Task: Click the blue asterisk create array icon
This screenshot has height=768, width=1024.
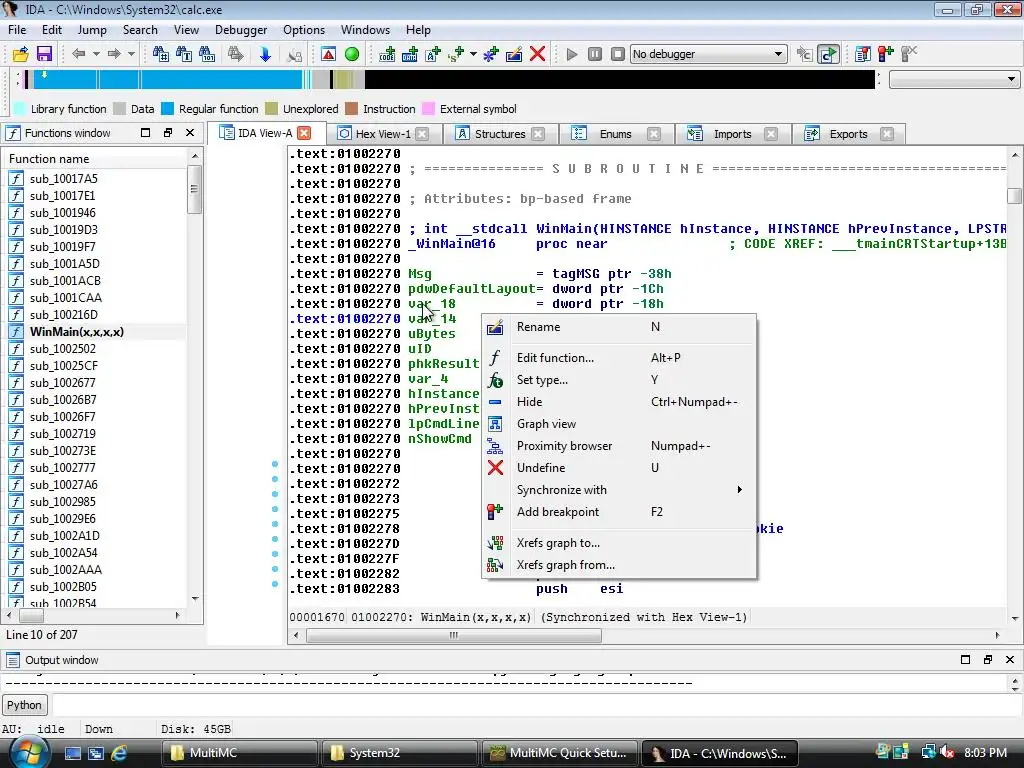Action: pyautogui.click(x=490, y=54)
